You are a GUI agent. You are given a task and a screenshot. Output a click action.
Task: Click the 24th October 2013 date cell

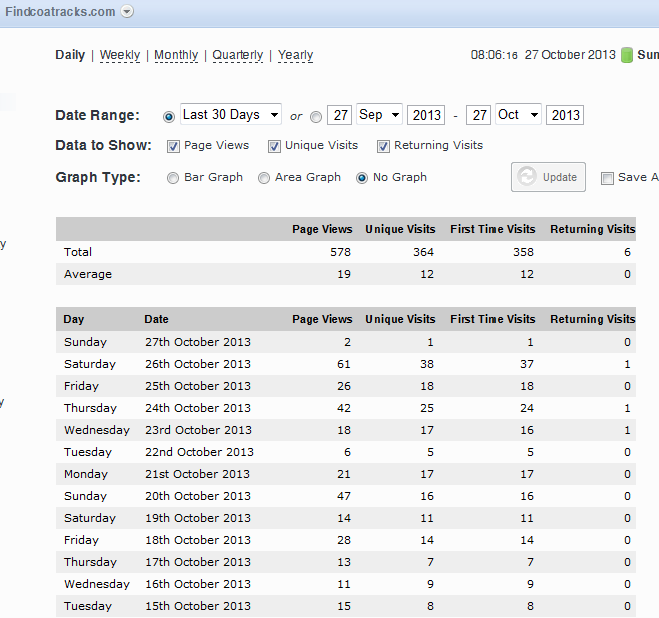pyautogui.click(x=198, y=408)
